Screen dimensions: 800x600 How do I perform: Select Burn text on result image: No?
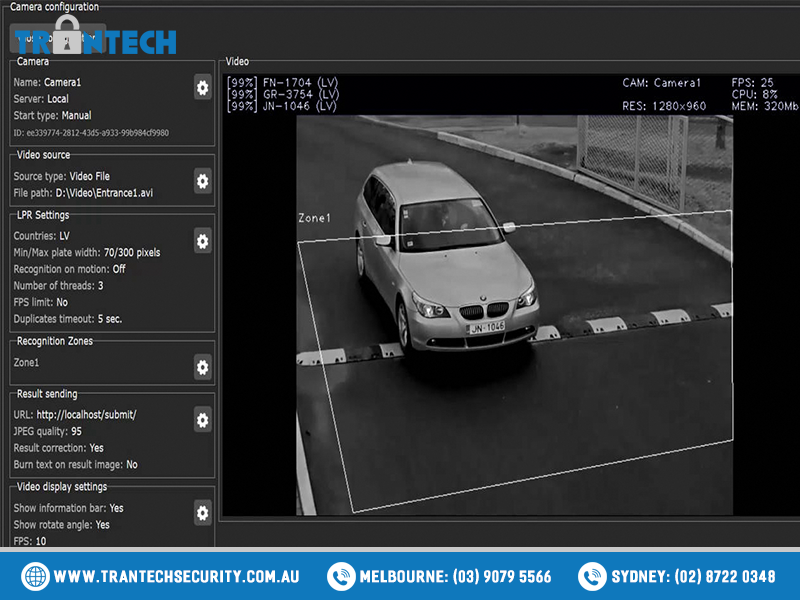(x=76, y=464)
